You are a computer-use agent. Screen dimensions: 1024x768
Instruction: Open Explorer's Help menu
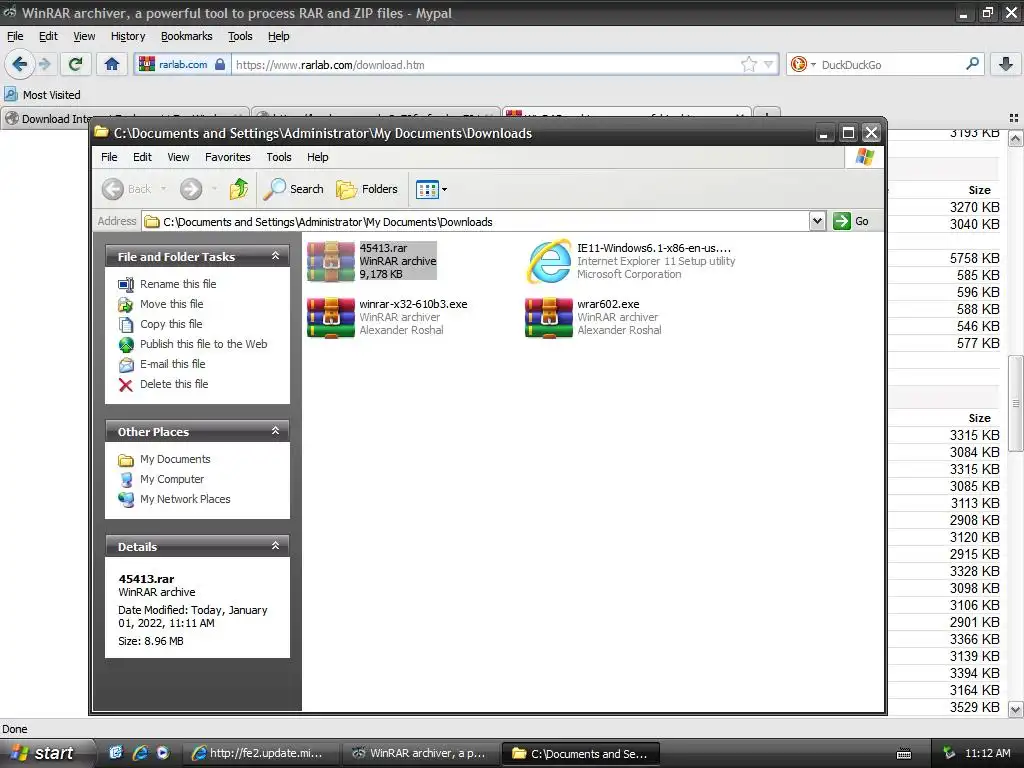(x=317, y=157)
